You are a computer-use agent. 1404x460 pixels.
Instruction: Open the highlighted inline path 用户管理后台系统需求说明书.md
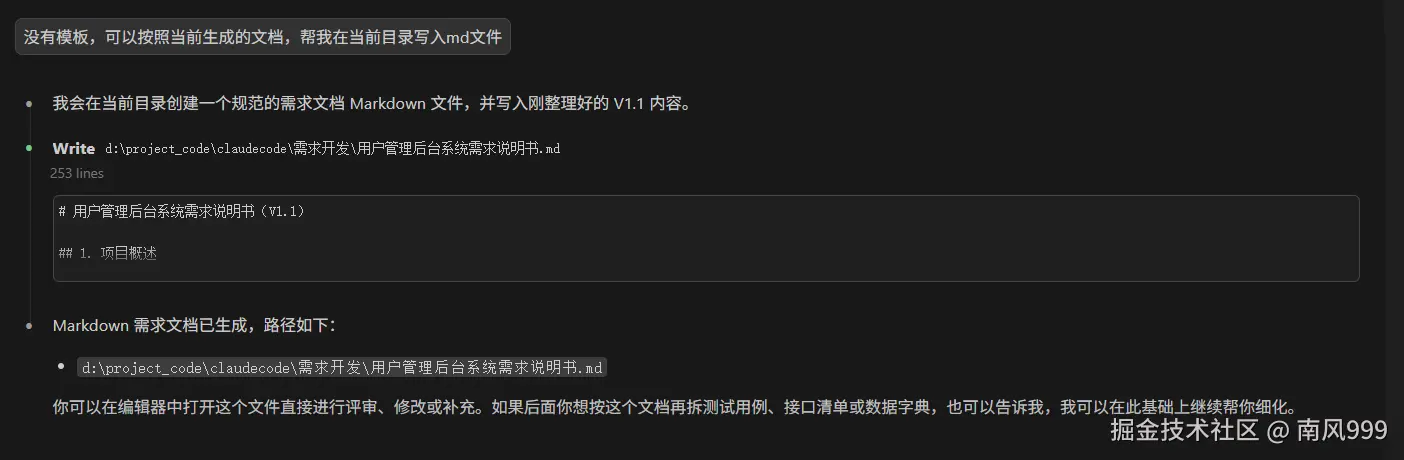(342, 367)
